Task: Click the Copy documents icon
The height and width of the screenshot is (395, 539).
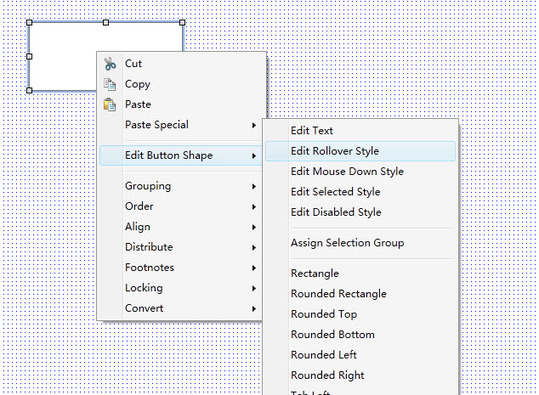Action: point(110,84)
